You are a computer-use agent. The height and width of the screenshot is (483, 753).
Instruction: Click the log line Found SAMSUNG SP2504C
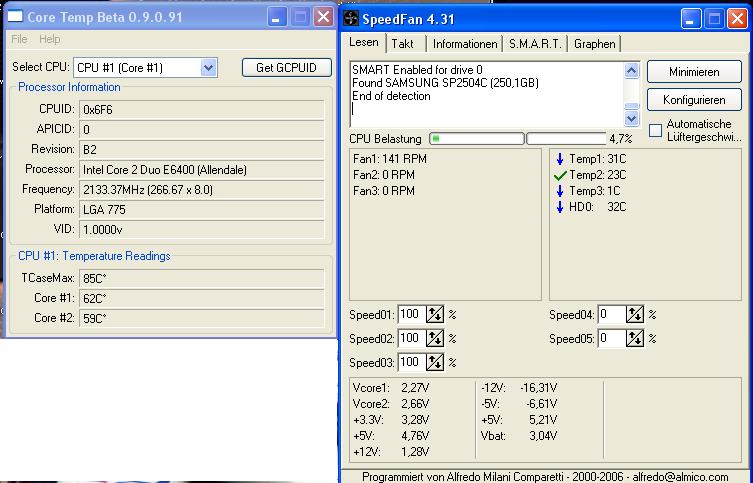(x=445, y=83)
